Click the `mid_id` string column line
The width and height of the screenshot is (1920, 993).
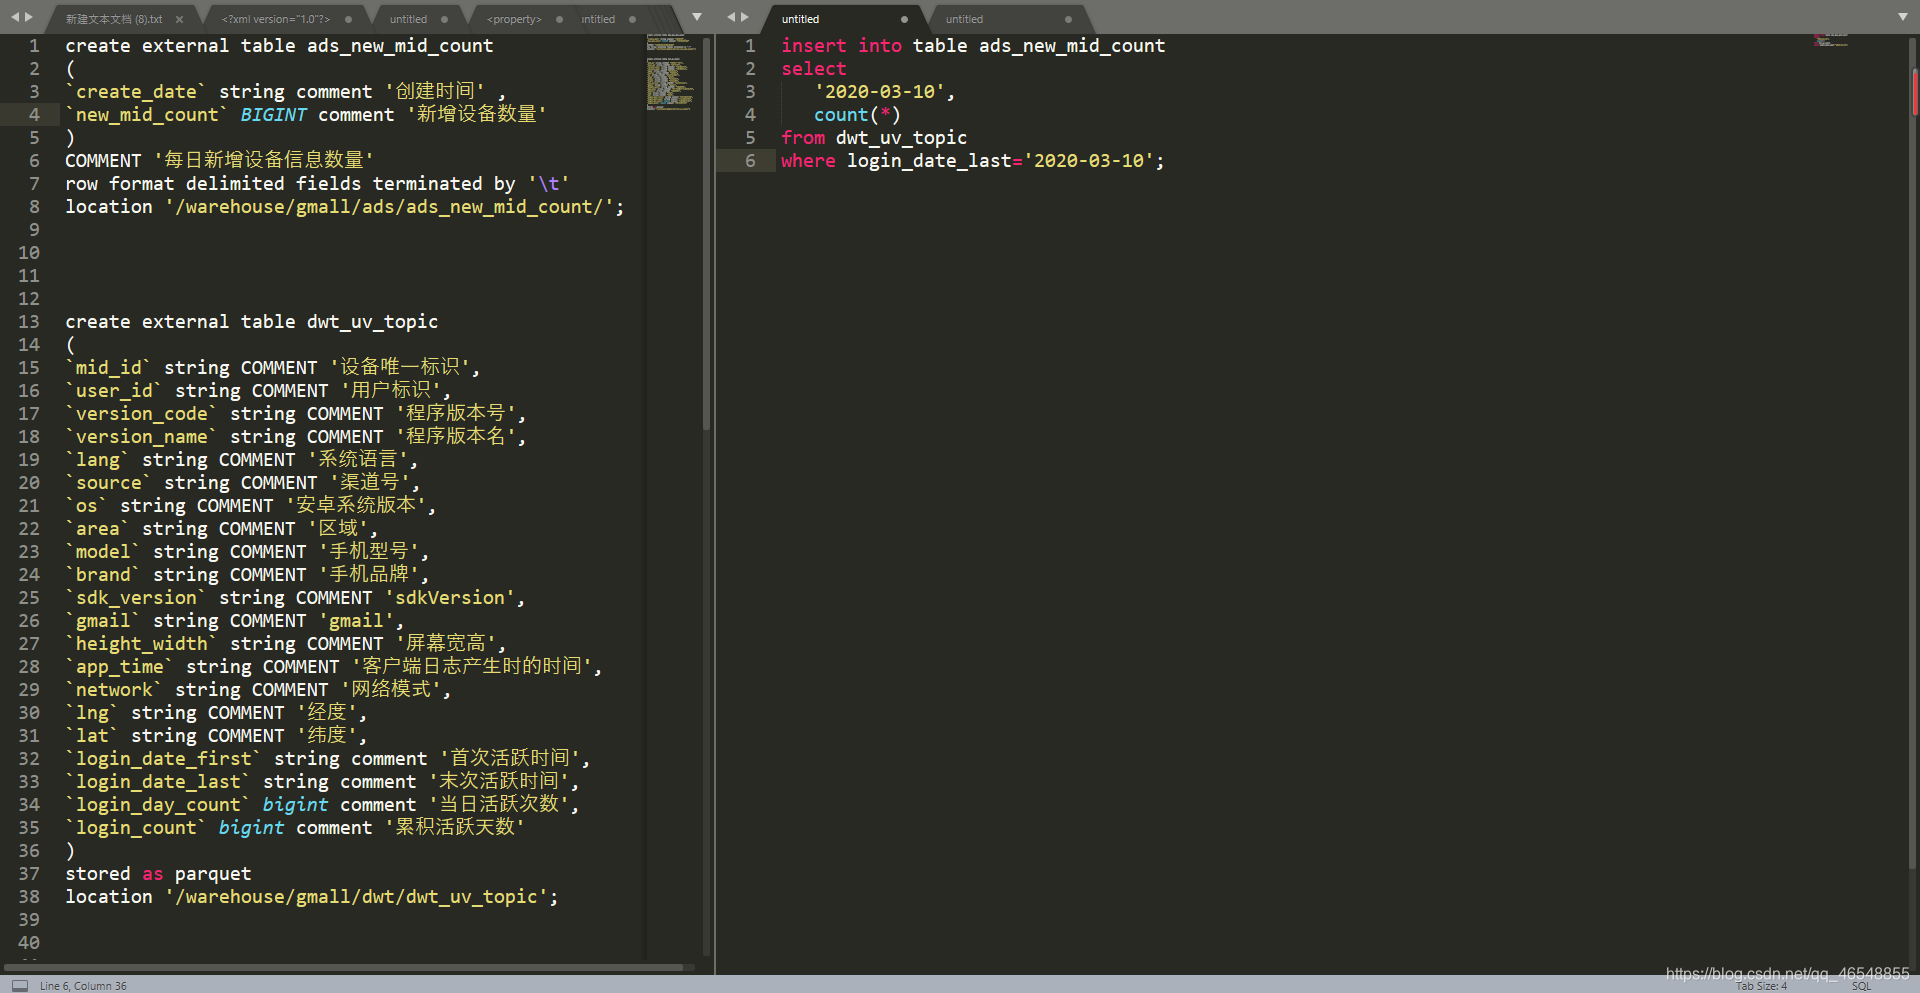(x=273, y=368)
